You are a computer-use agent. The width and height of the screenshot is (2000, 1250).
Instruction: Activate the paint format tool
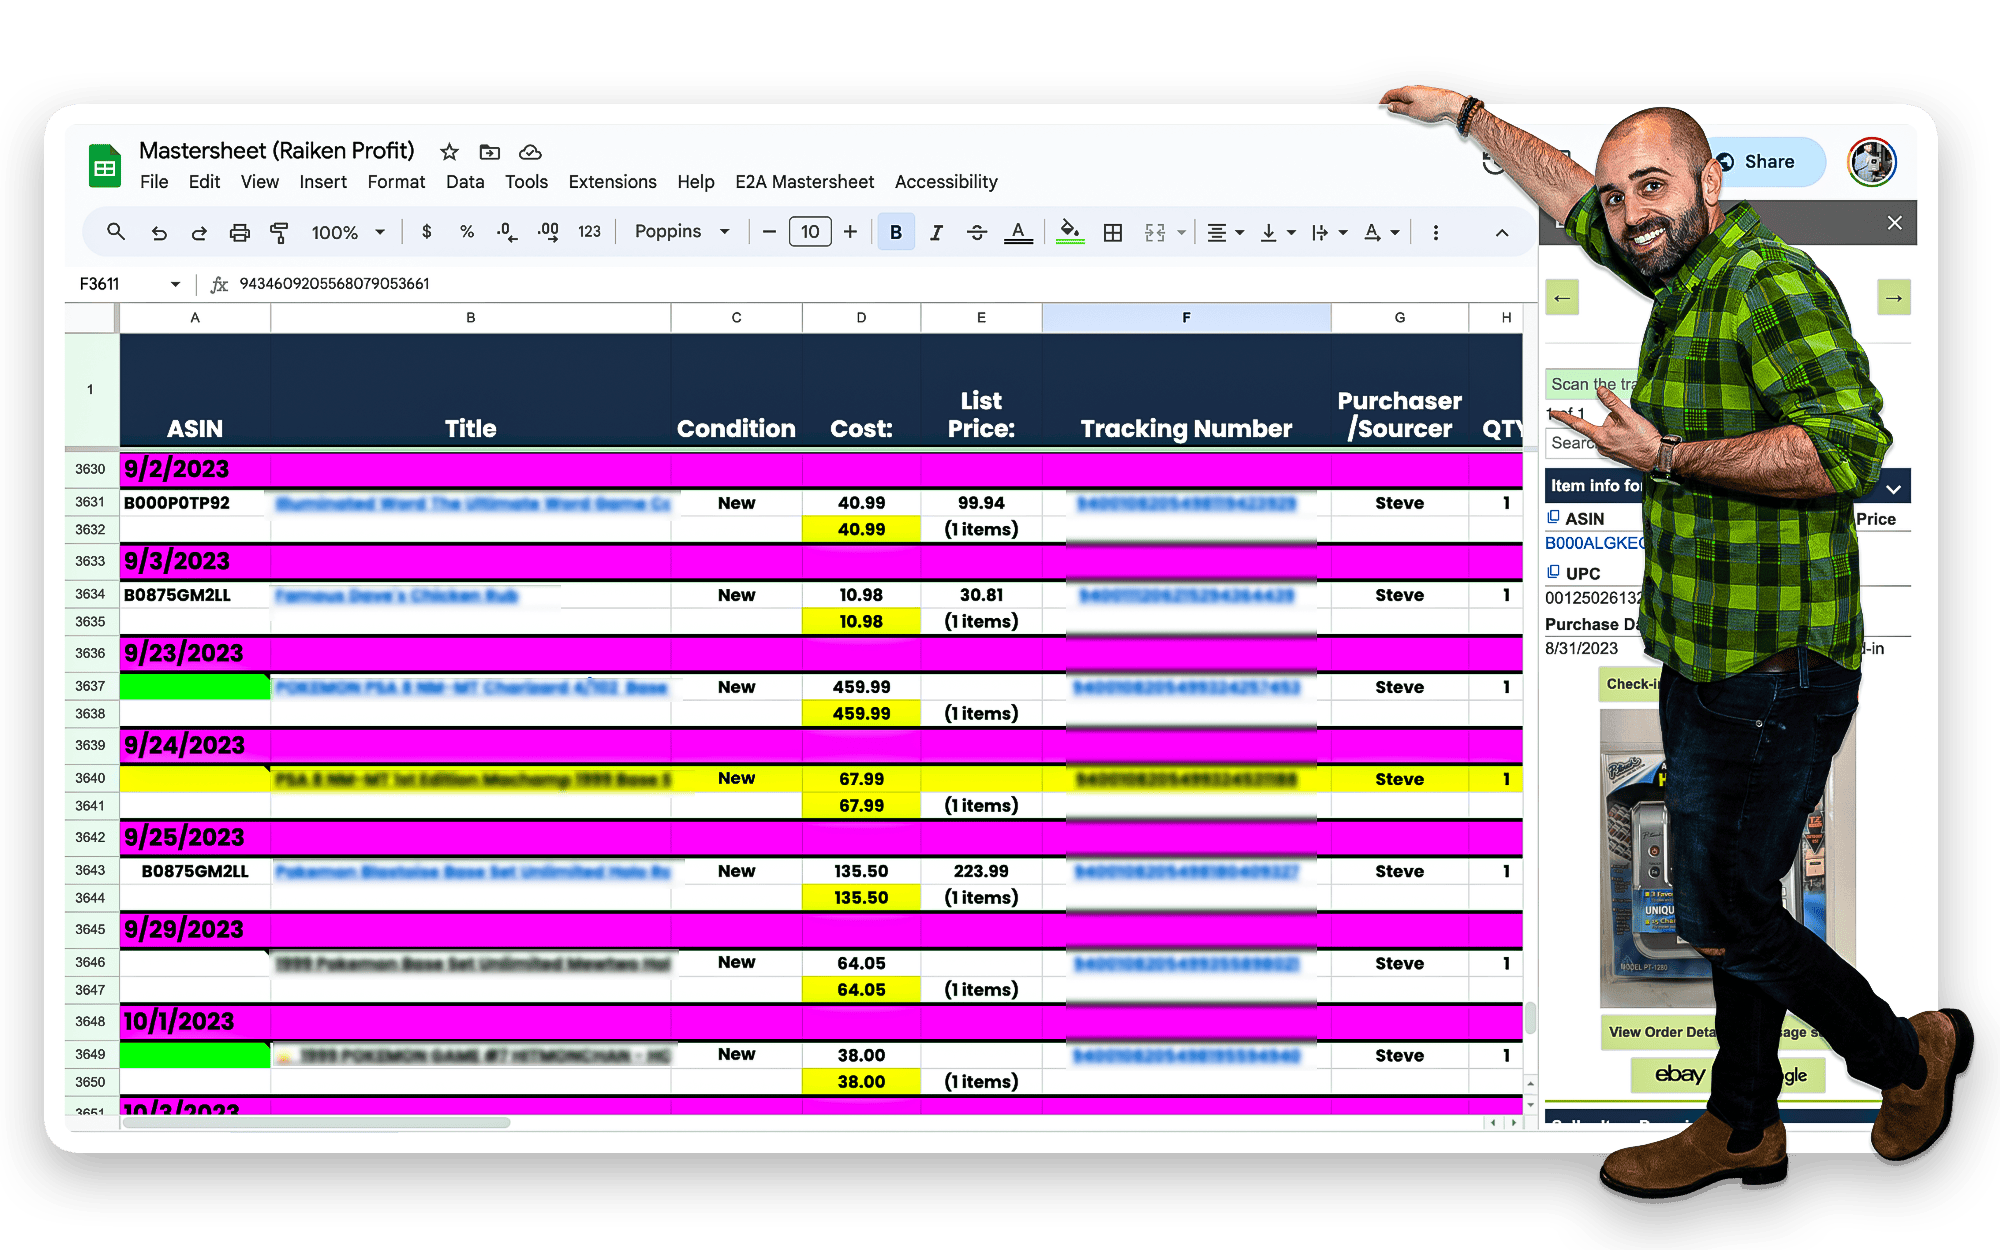[279, 232]
